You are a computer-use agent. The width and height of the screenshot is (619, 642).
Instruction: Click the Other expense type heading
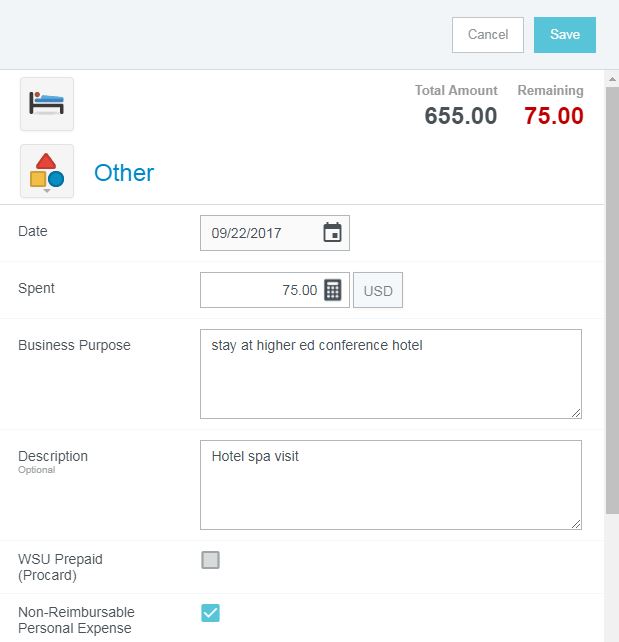124,173
